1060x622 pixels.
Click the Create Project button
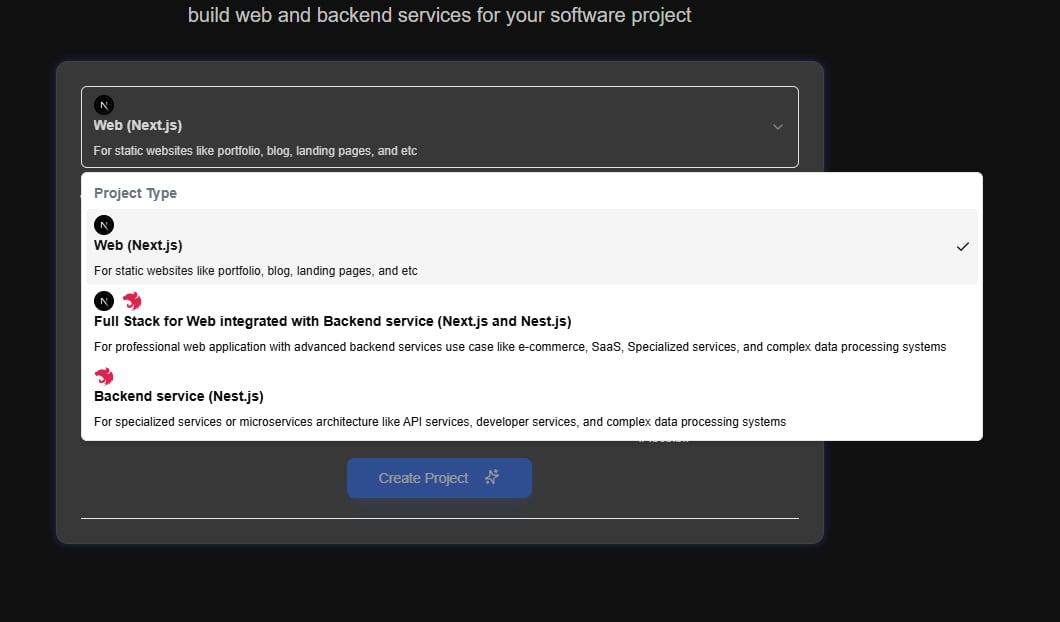(x=439, y=478)
